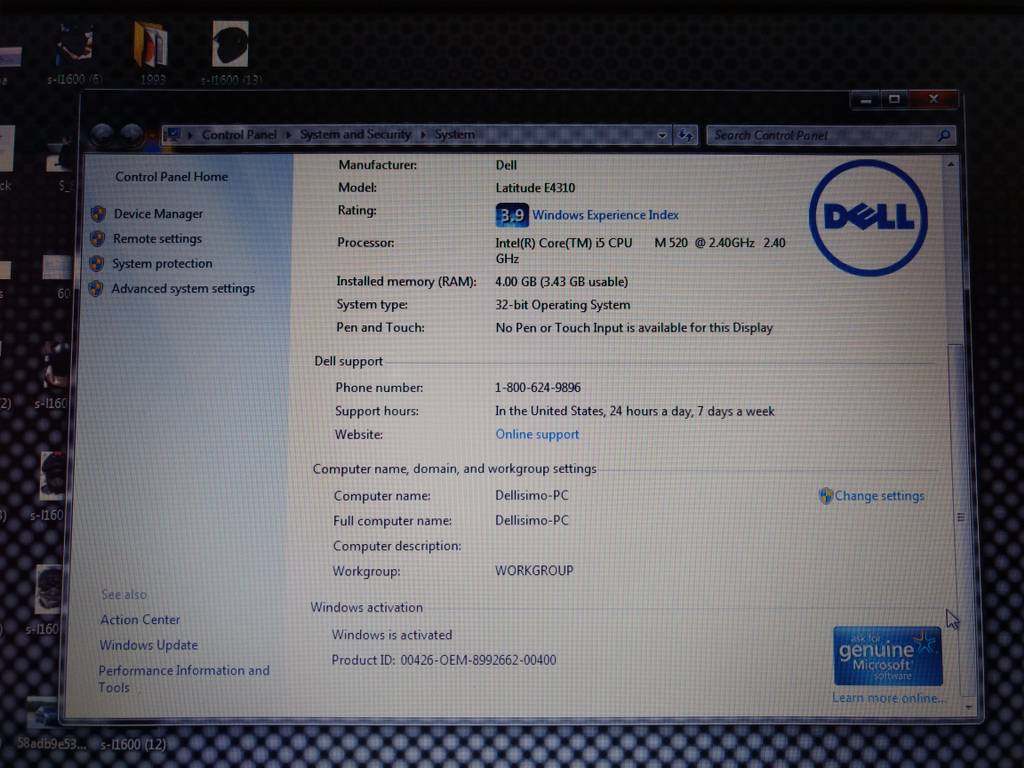Click the 32-bit Operating System text
Image resolution: width=1024 pixels, height=768 pixels.
(563, 305)
